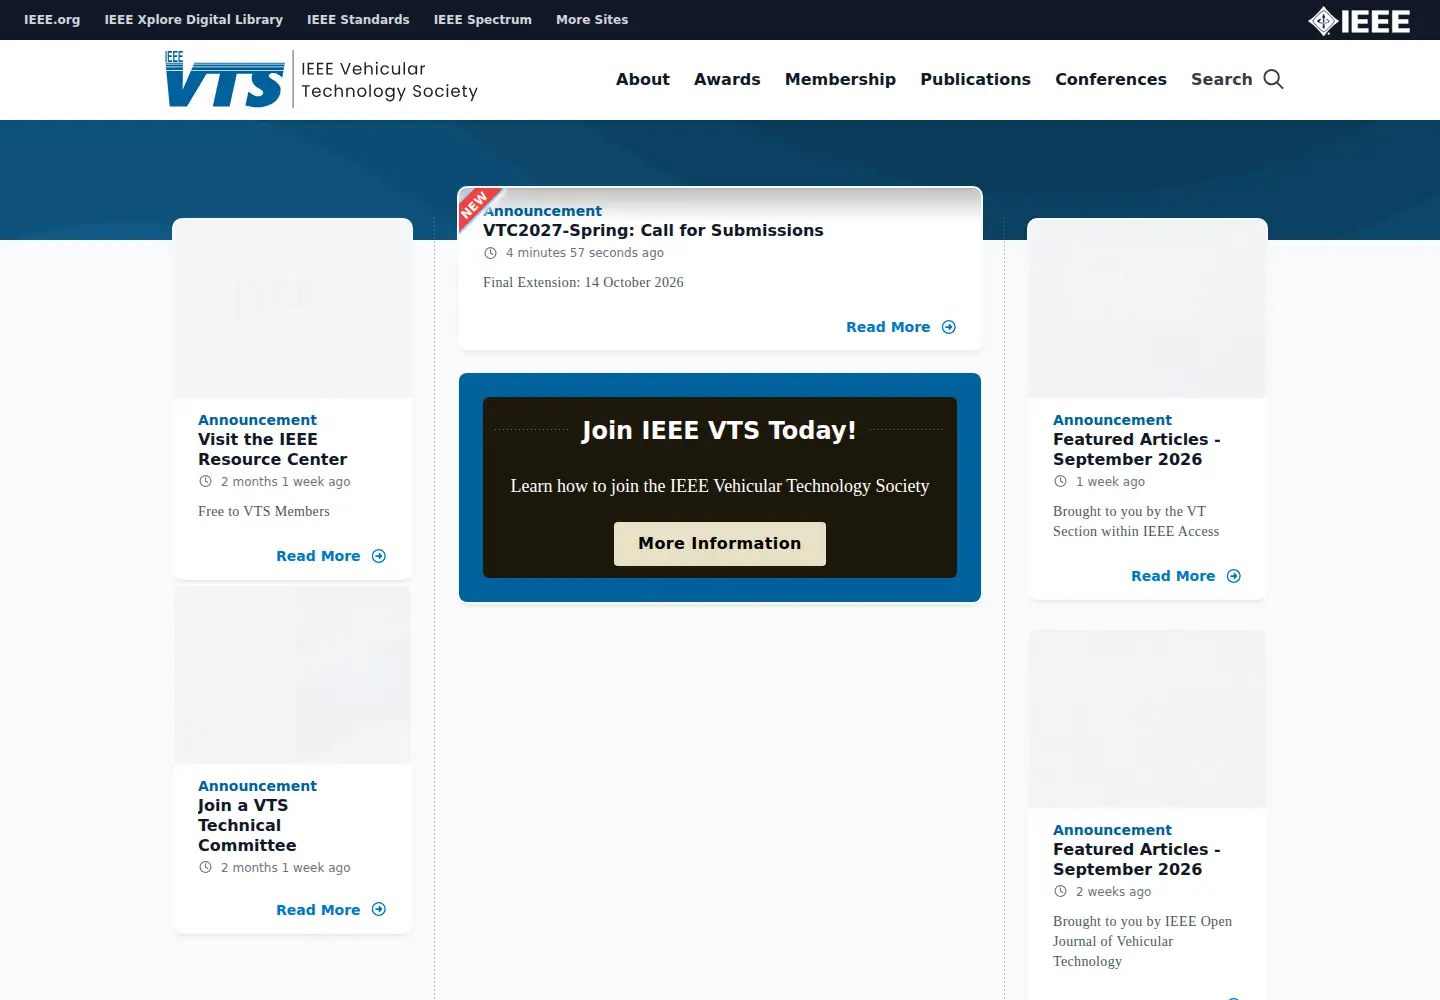Go to IEEE.org link
The width and height of the screenshot is (1440, 1000).
coord(52,19)
